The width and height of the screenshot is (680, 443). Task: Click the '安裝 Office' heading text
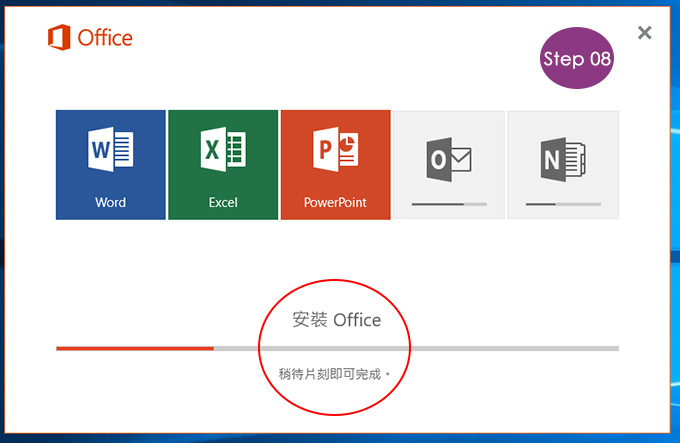click(337, 320)
